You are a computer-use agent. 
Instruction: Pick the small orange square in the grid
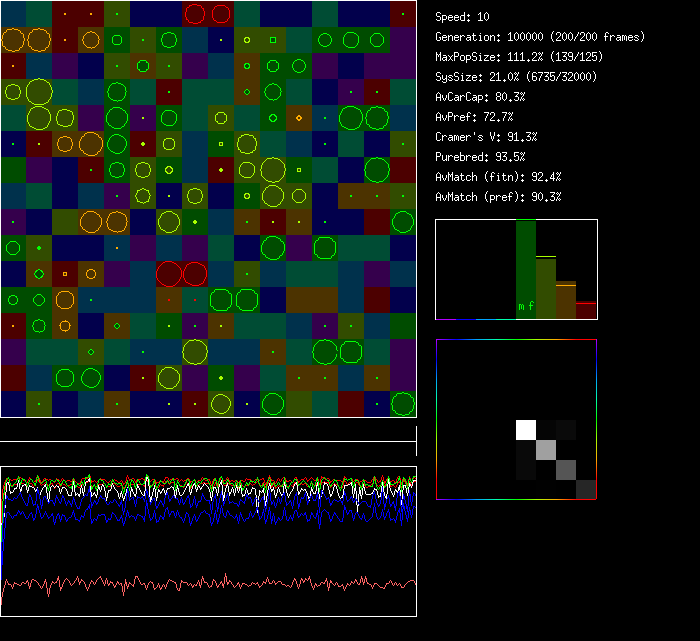tap(65, 273)
